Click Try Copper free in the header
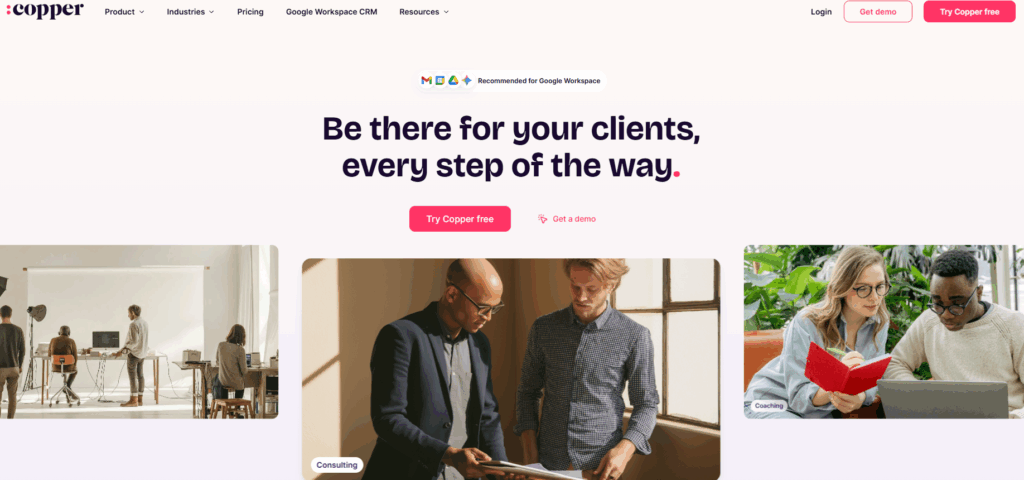Screen dimensions: 1024x480 tap(969, 12)
